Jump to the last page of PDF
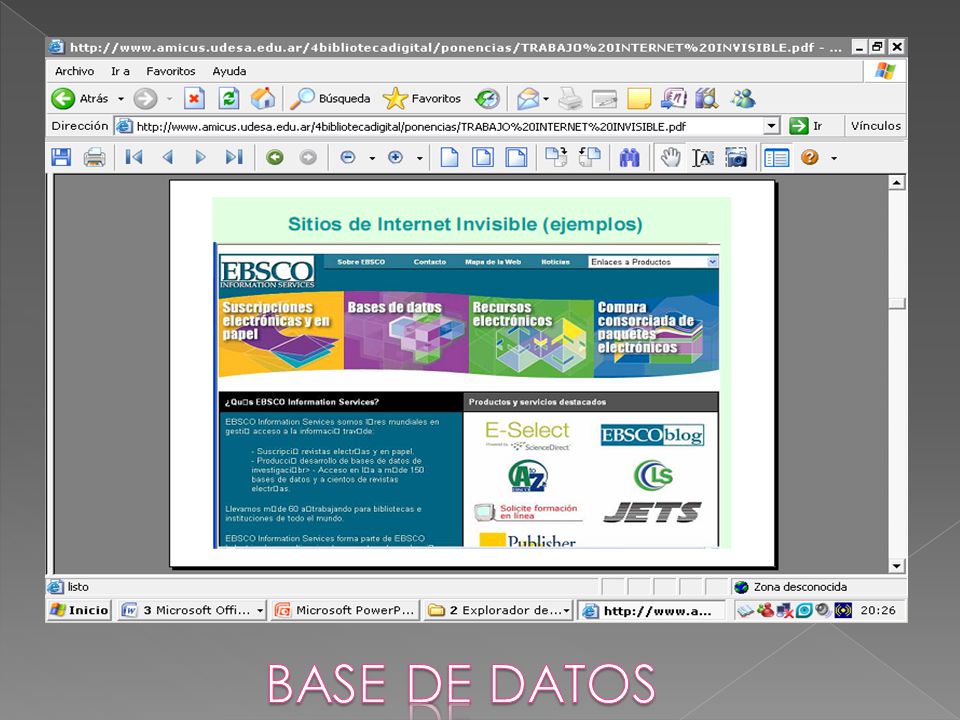 234,157
